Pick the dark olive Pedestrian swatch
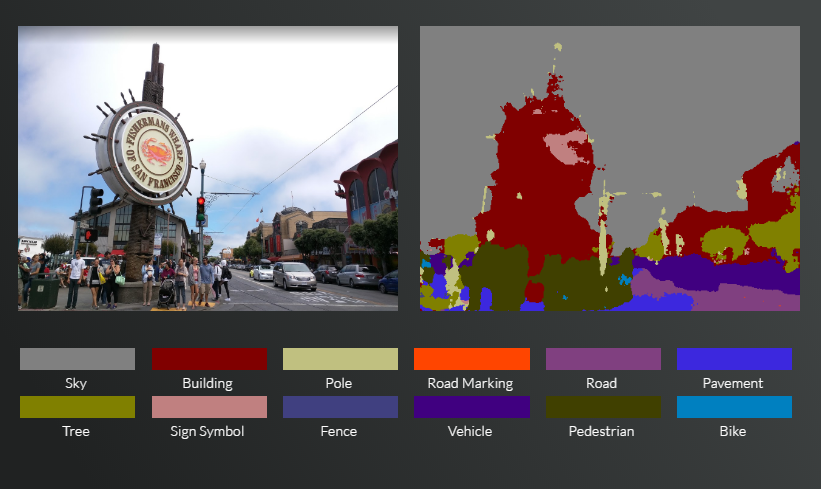The height and width of the screenshot is (489, 821). (603, 407)
